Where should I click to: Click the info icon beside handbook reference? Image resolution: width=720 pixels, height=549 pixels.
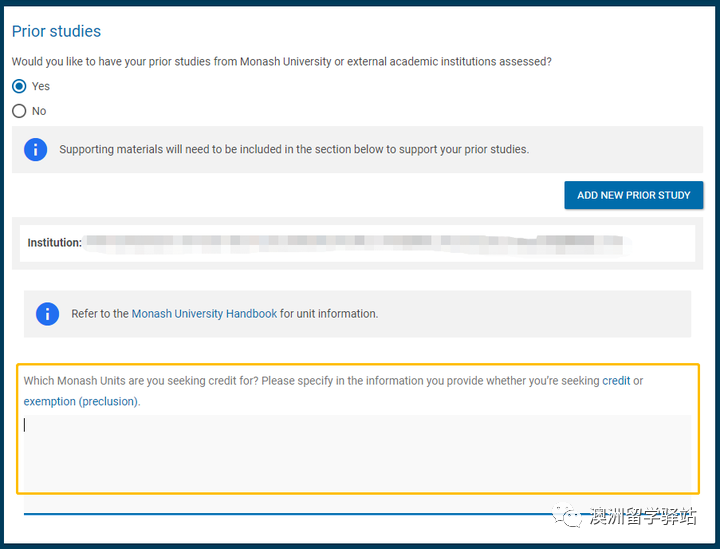click(x=48, y=314)
